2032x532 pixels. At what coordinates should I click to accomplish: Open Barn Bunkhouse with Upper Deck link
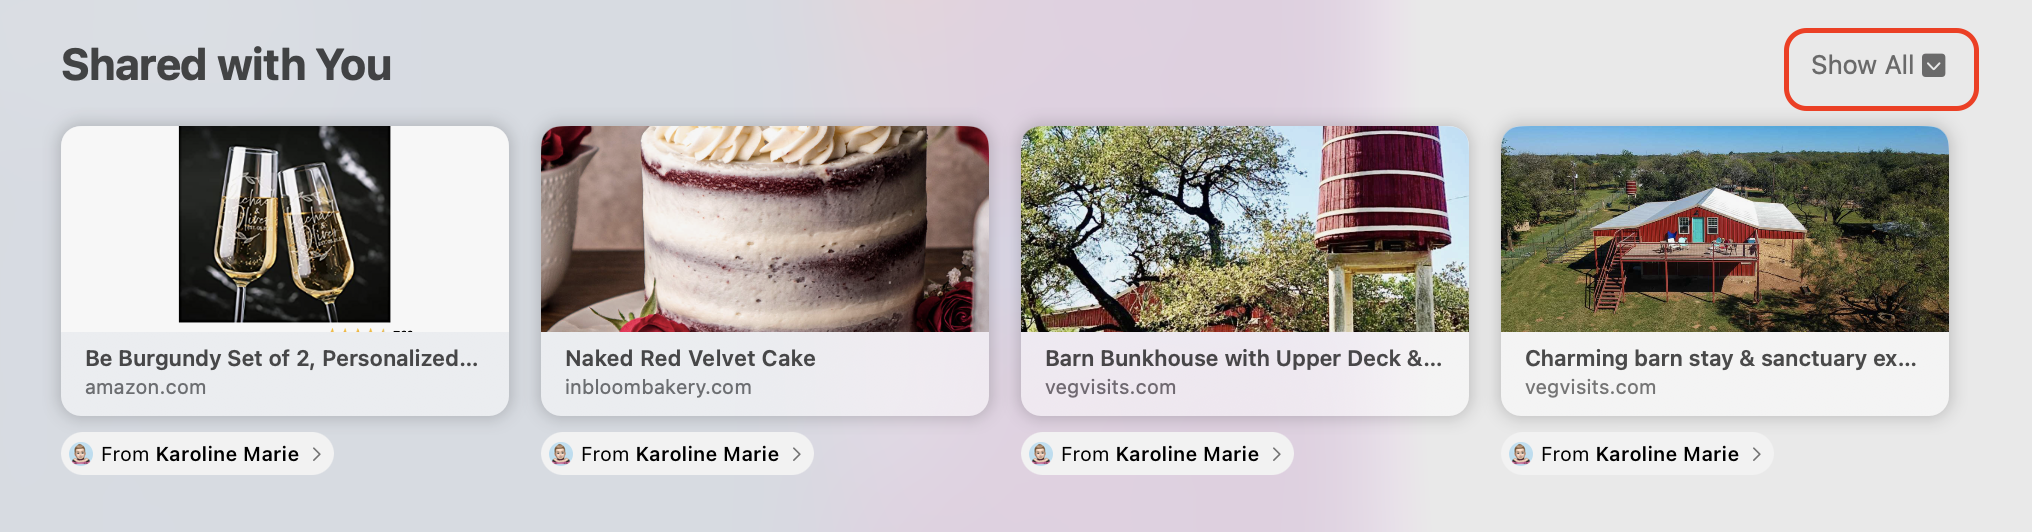(1243, 358)
